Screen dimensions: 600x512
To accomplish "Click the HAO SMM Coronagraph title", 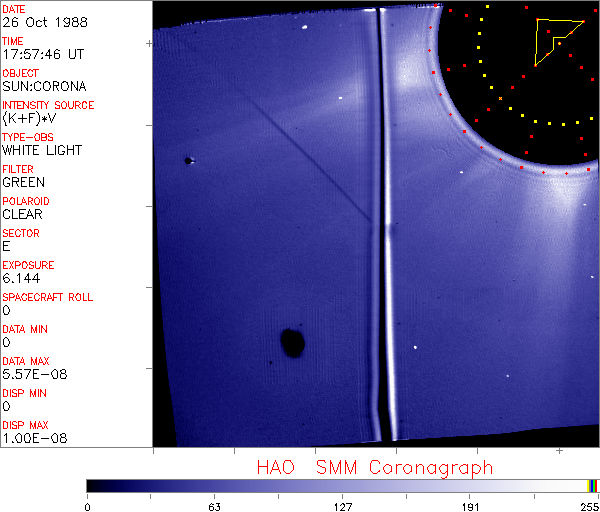I will (x=375, y=468).
